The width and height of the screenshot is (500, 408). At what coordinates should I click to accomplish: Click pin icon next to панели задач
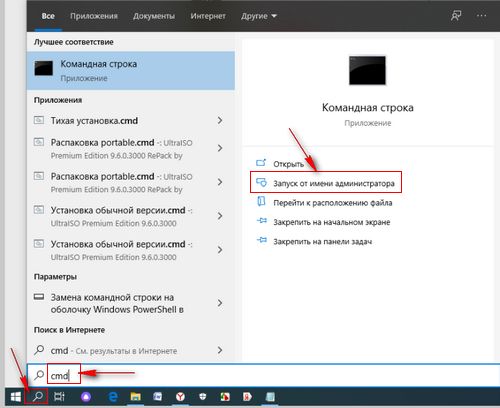tap(262, 240)
